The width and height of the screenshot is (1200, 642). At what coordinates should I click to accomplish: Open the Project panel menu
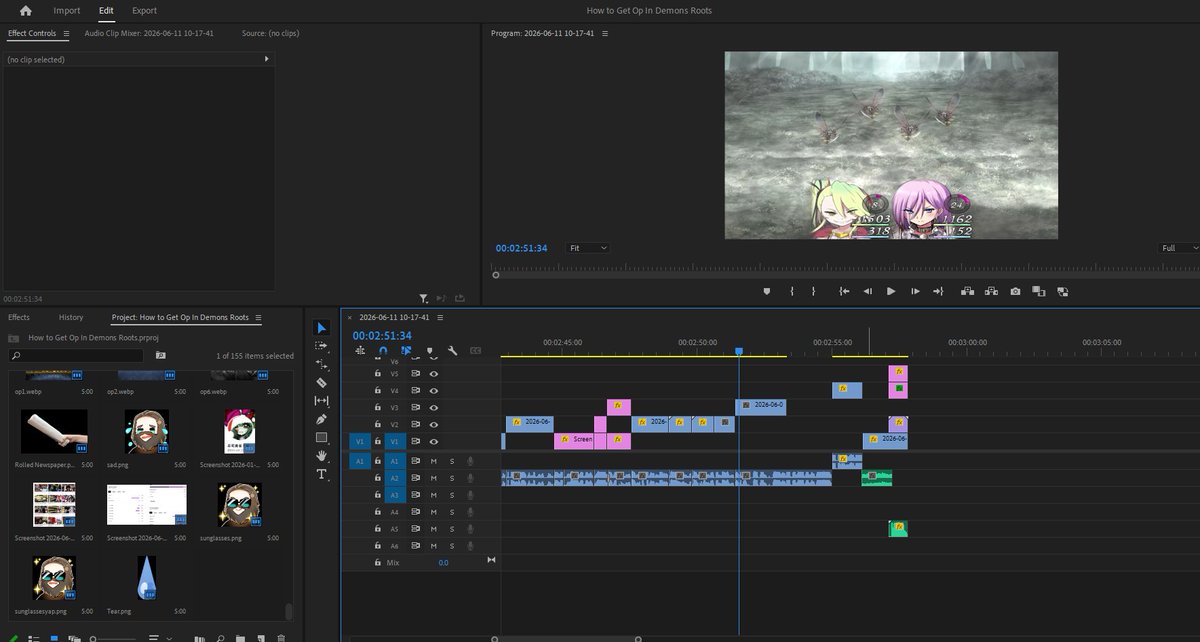(258, 317)
